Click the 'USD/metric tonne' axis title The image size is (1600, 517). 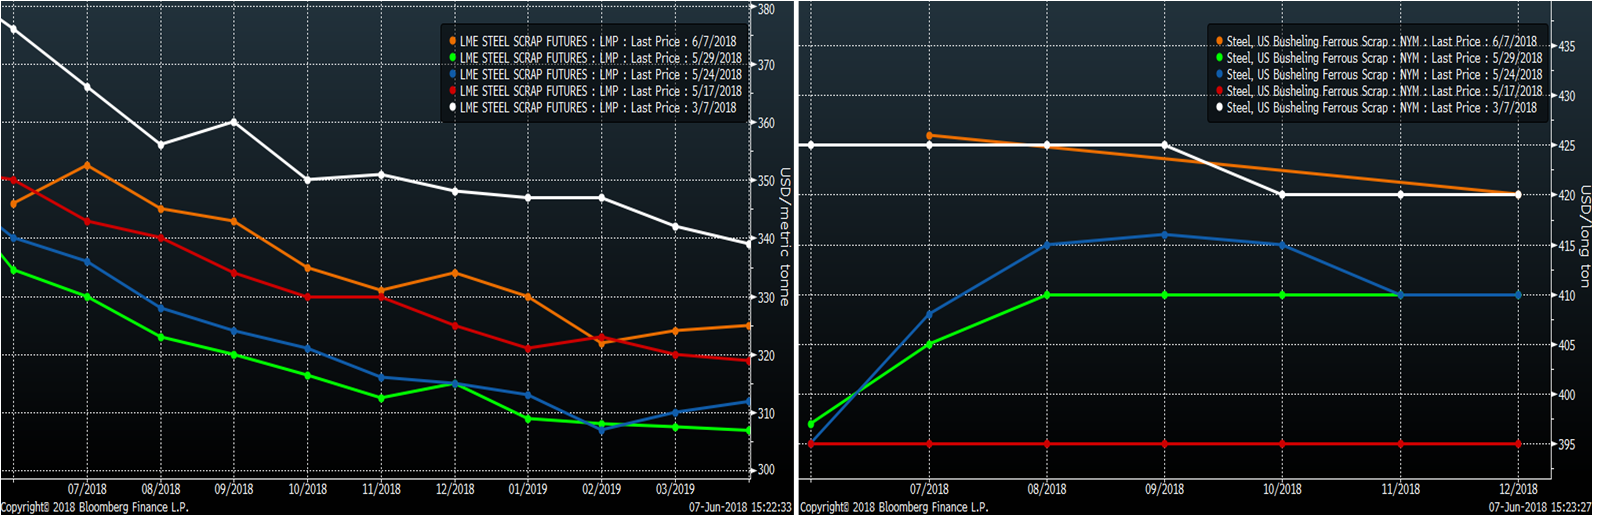pos(785,237)
